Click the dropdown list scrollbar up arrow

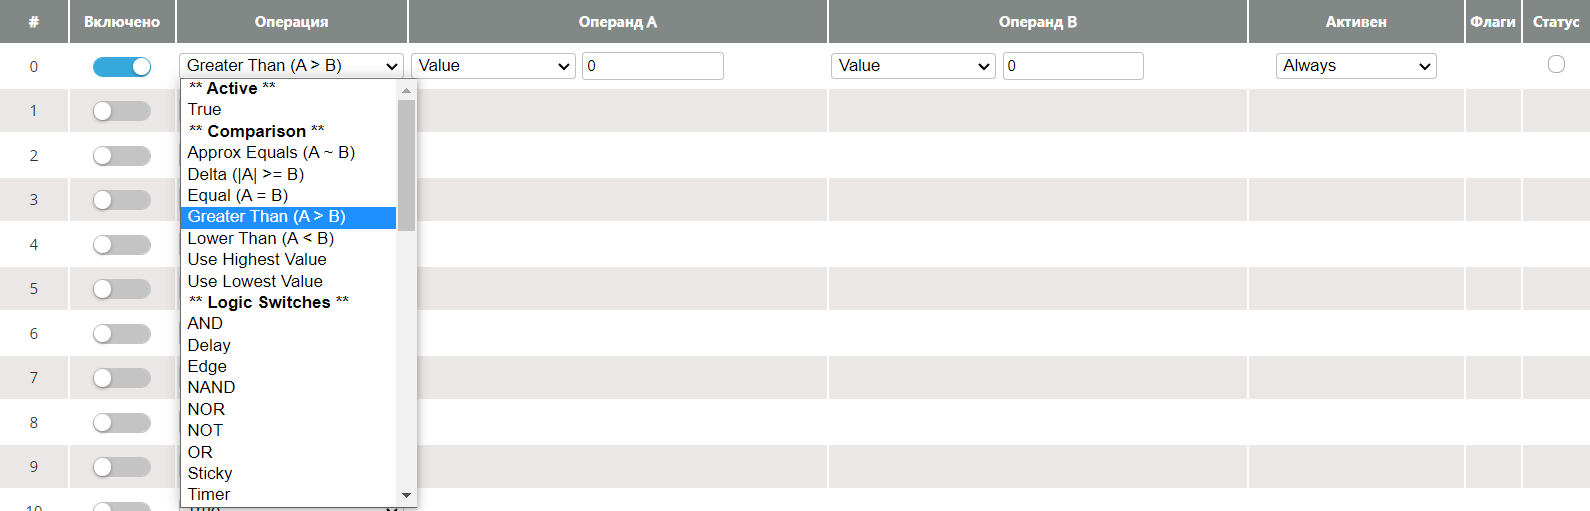(x=406, y=90)
